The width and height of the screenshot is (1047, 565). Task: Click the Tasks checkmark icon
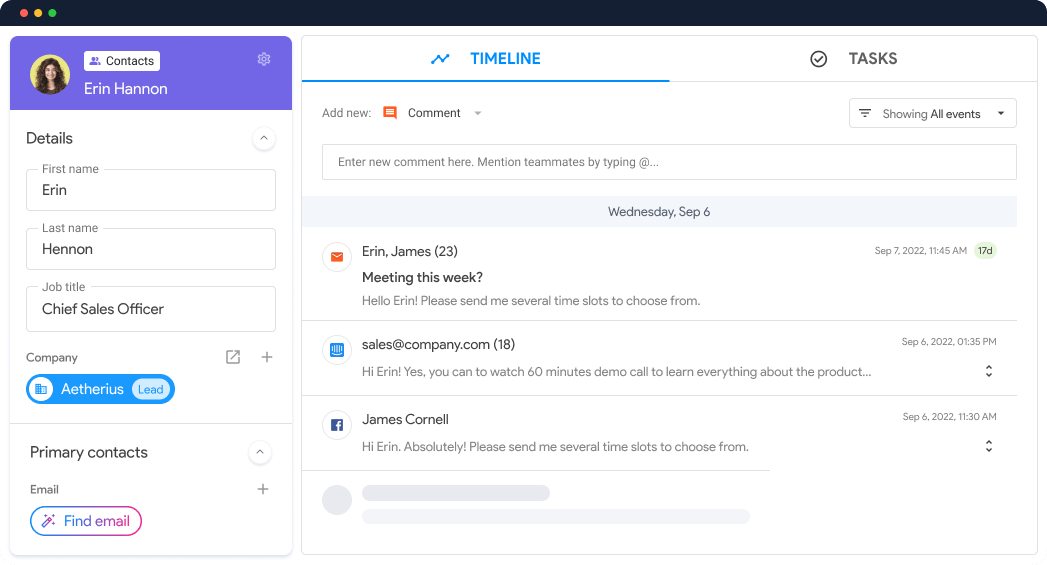click(819, 59)
